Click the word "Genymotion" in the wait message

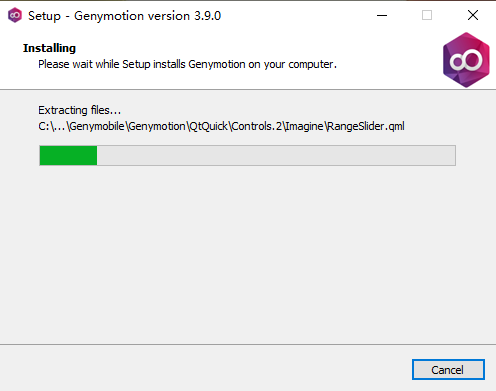click(x=217, y=64)
